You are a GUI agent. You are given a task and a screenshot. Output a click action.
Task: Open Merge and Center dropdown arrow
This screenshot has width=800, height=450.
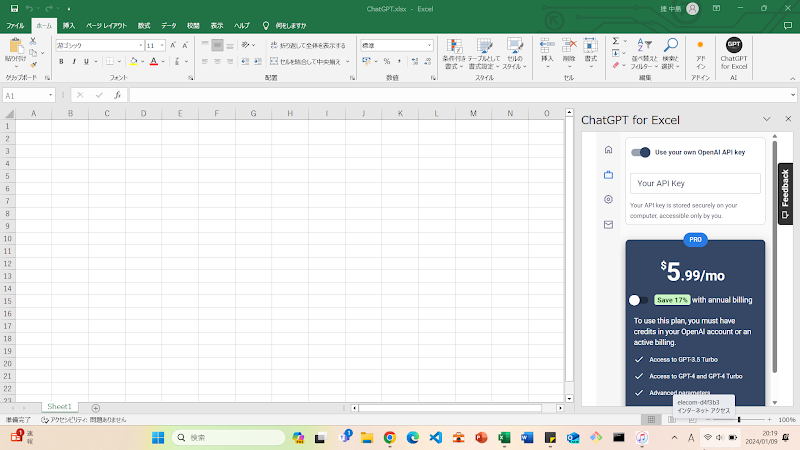pos(348,62)
